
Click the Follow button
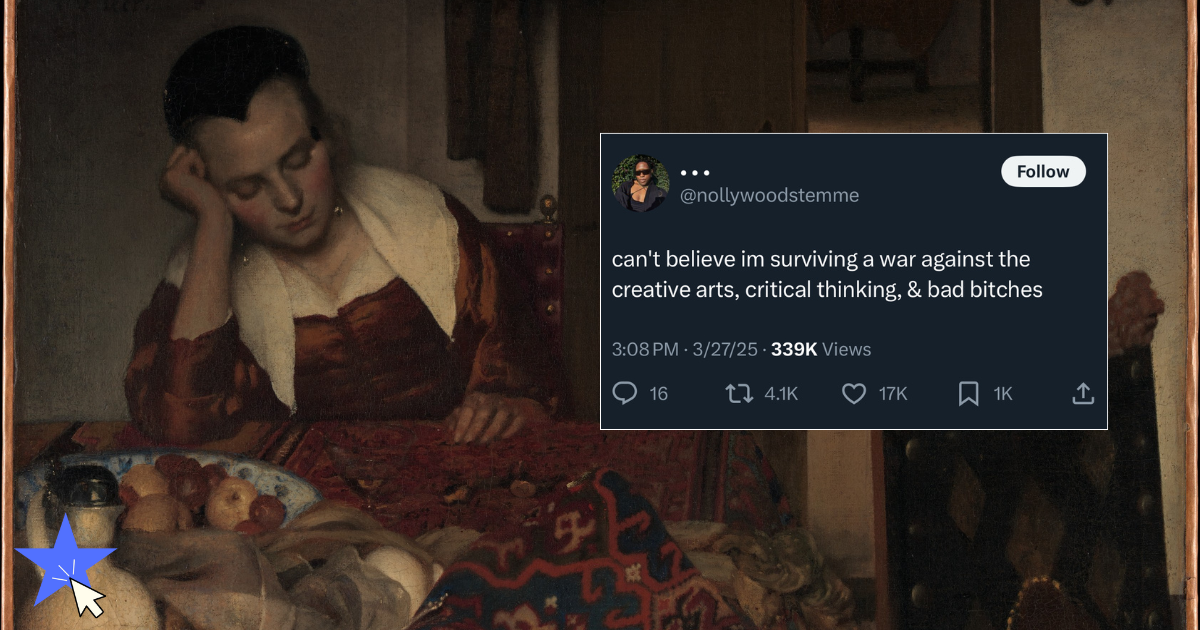tap(1043, 171)
